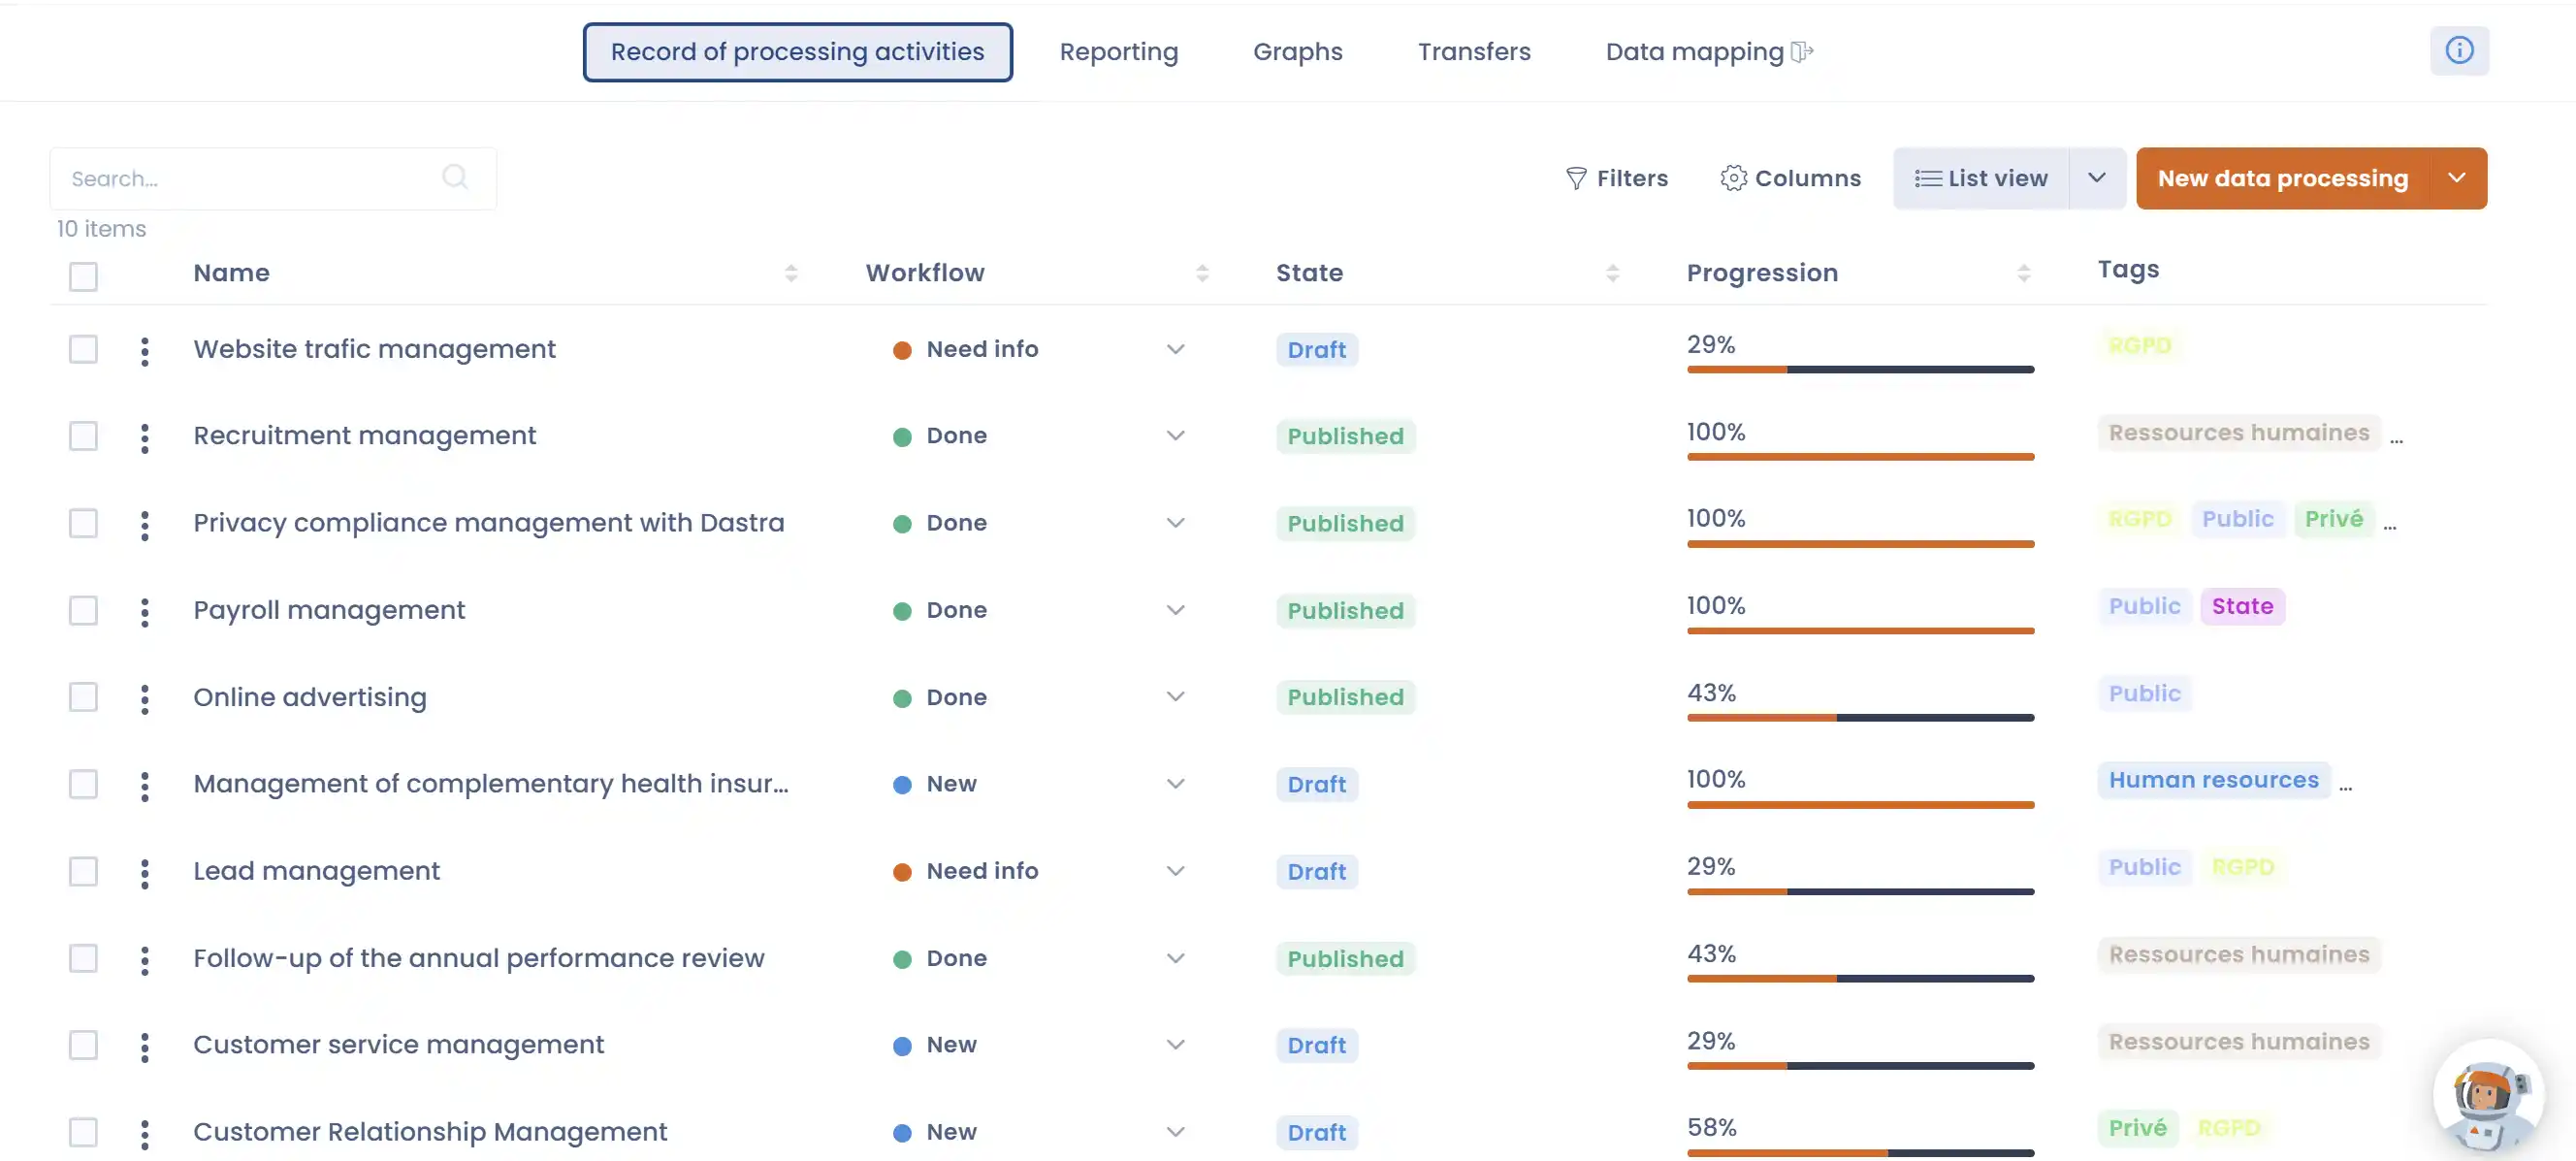
Task: Open the information icon at top right
Action: point(2461,50)
